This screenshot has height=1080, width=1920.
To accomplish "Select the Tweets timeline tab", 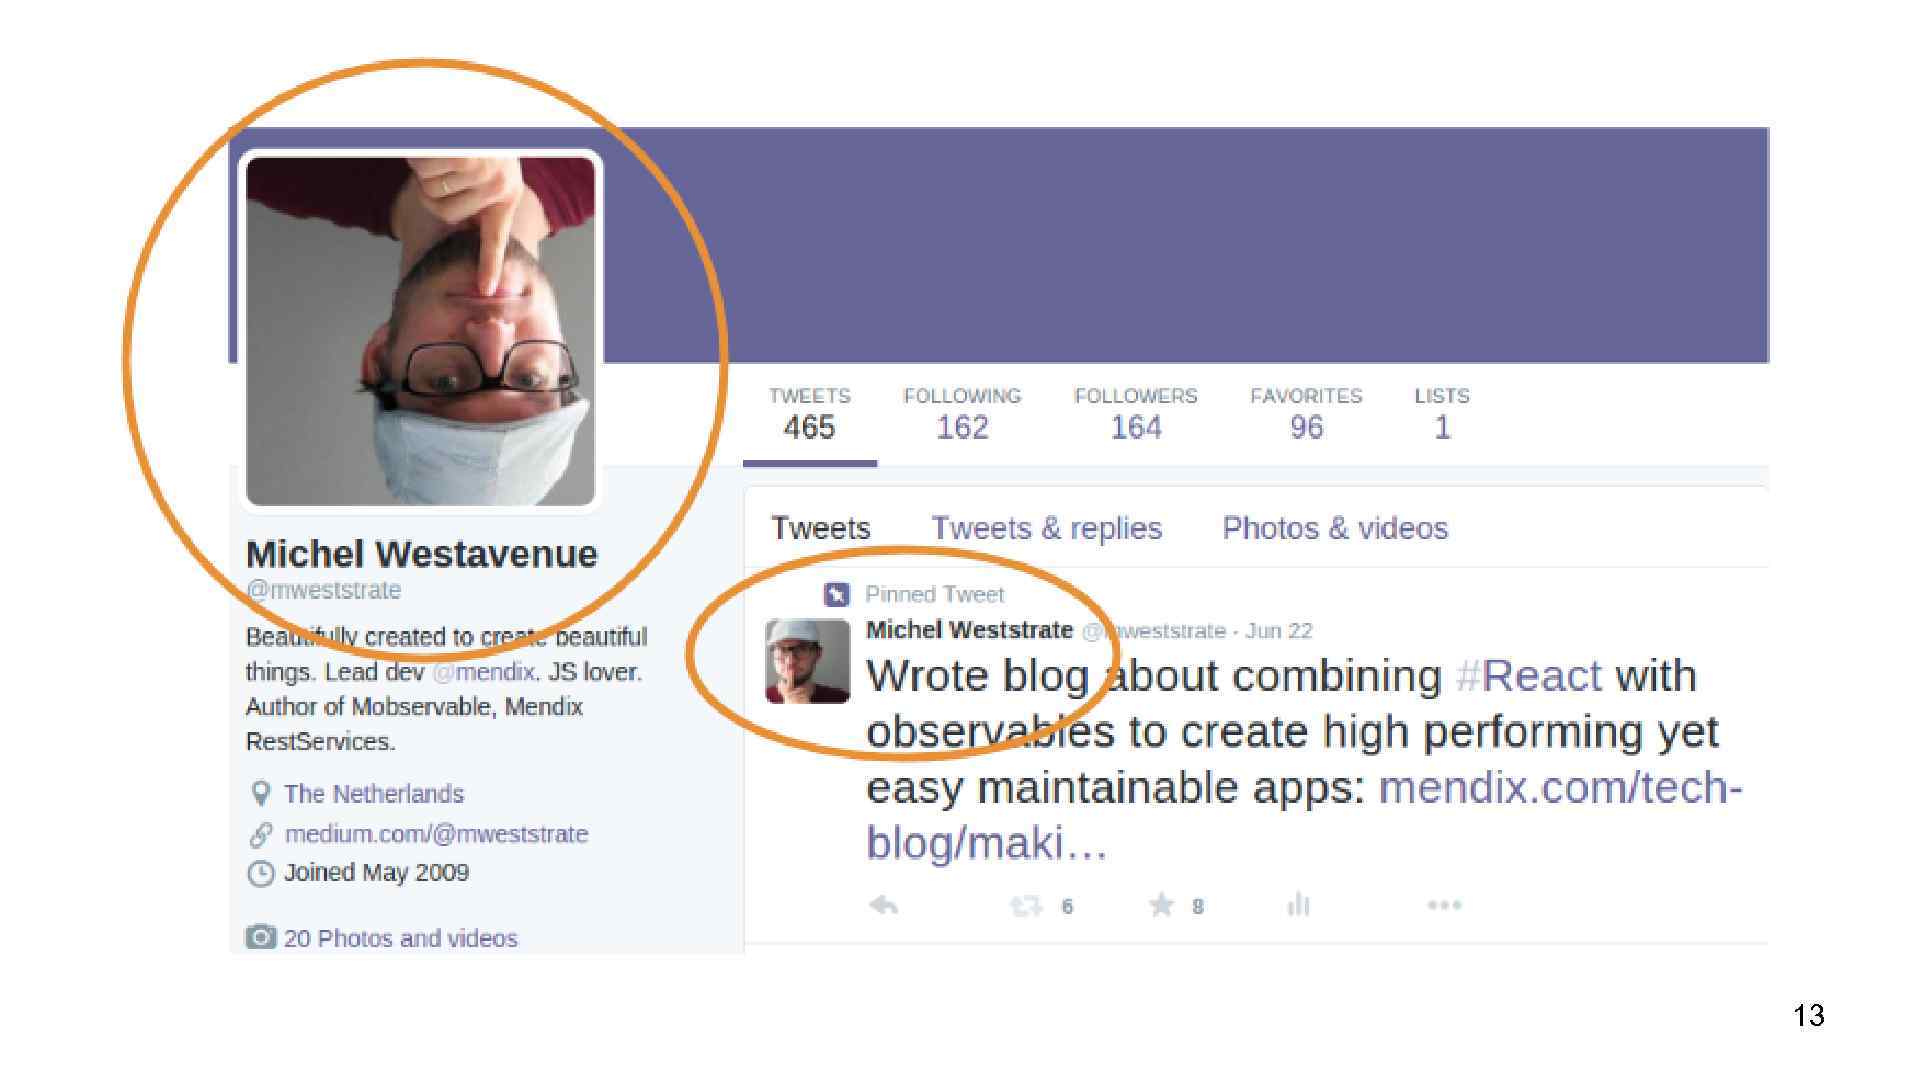I will tap(820, 528).
